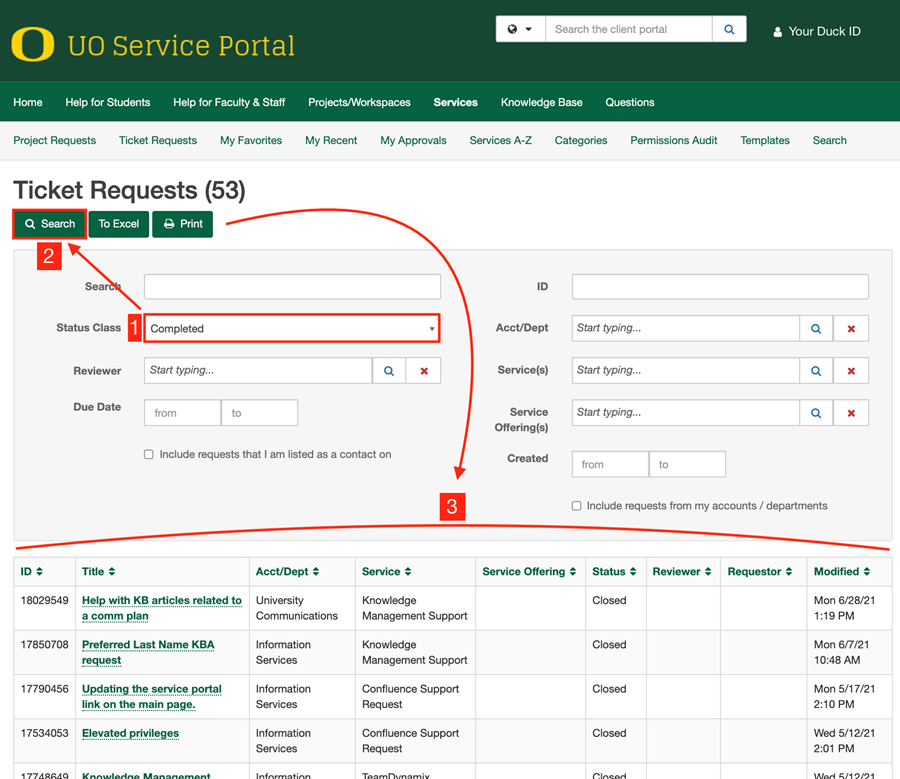Export tickets with To Excel button
This screenshot has width=900, height=779.
pyautogui.click(x=119, y=224)
